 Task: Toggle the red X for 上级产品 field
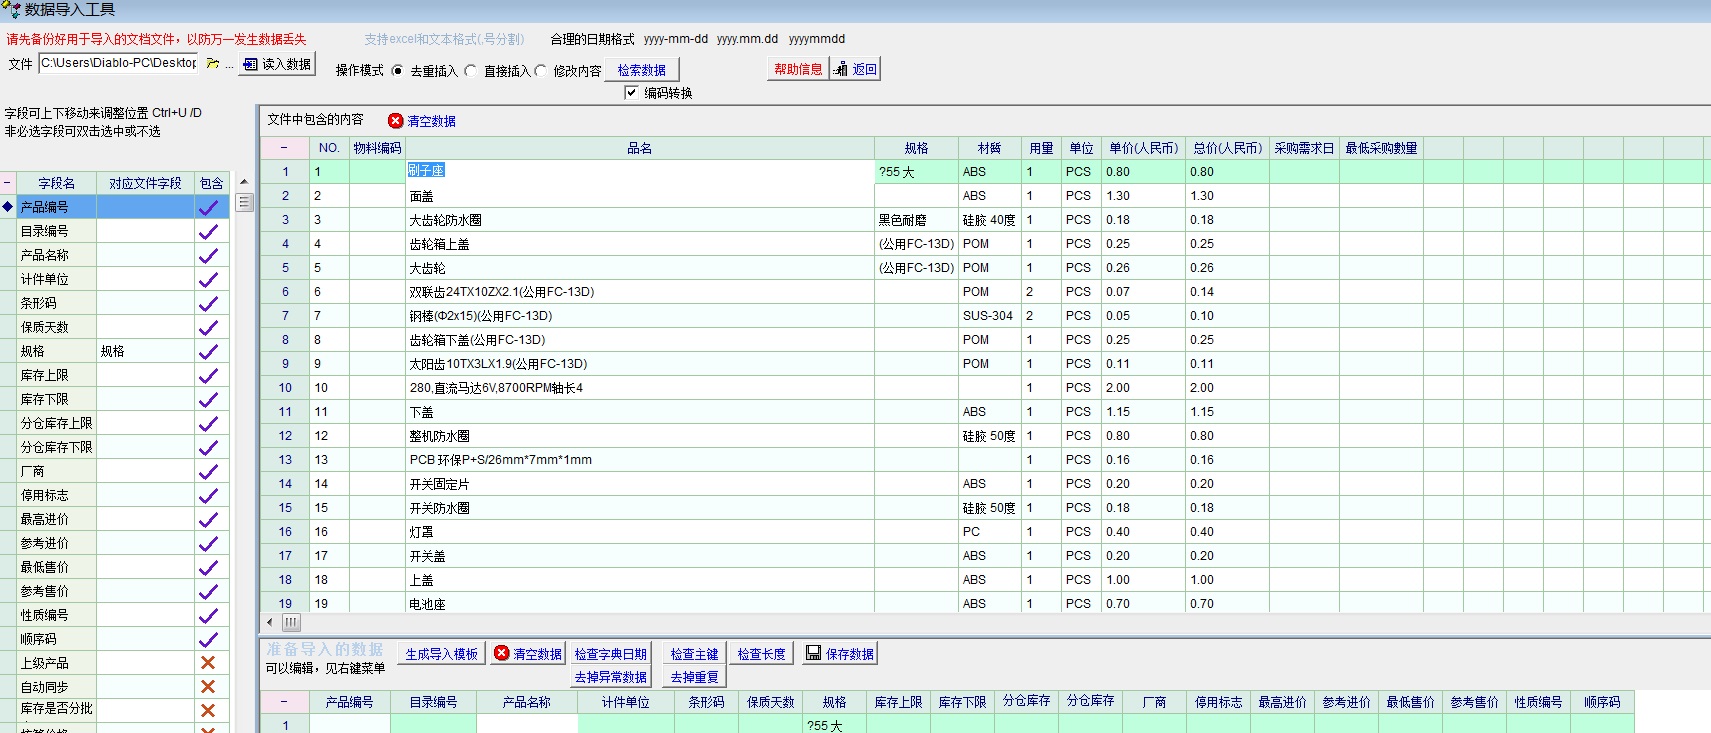(208, 663)
